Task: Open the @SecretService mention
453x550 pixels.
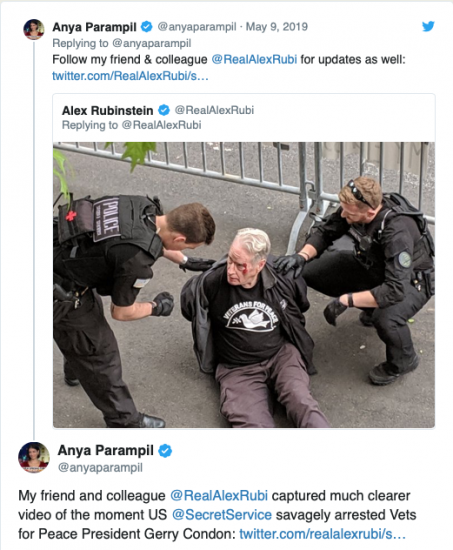Action: click(222, 515)
